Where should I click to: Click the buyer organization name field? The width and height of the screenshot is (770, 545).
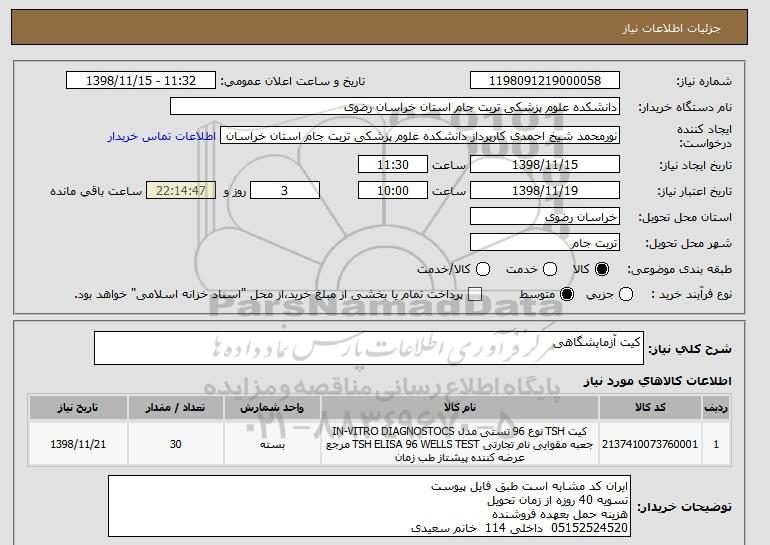pos(395,107)
